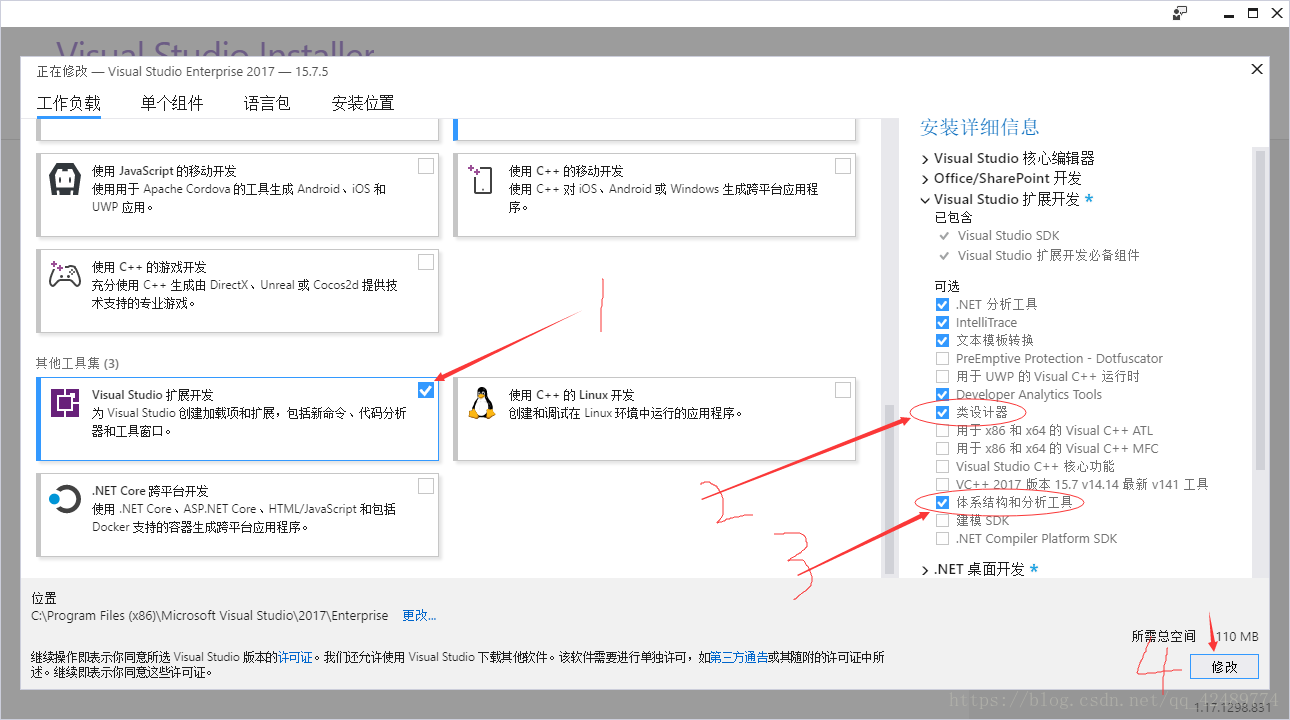
Task: Toggle 类设计器 checkbox
Action: (942, 412)
